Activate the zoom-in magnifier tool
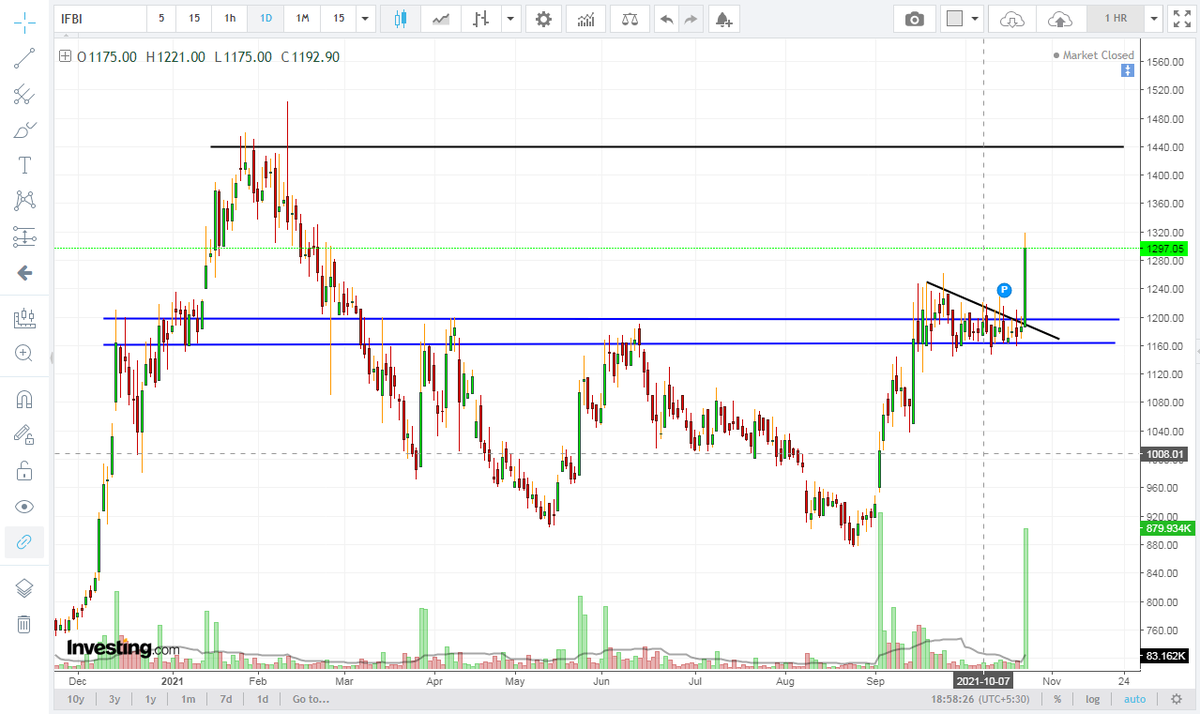1200x714 pixels. click(24, 353)
